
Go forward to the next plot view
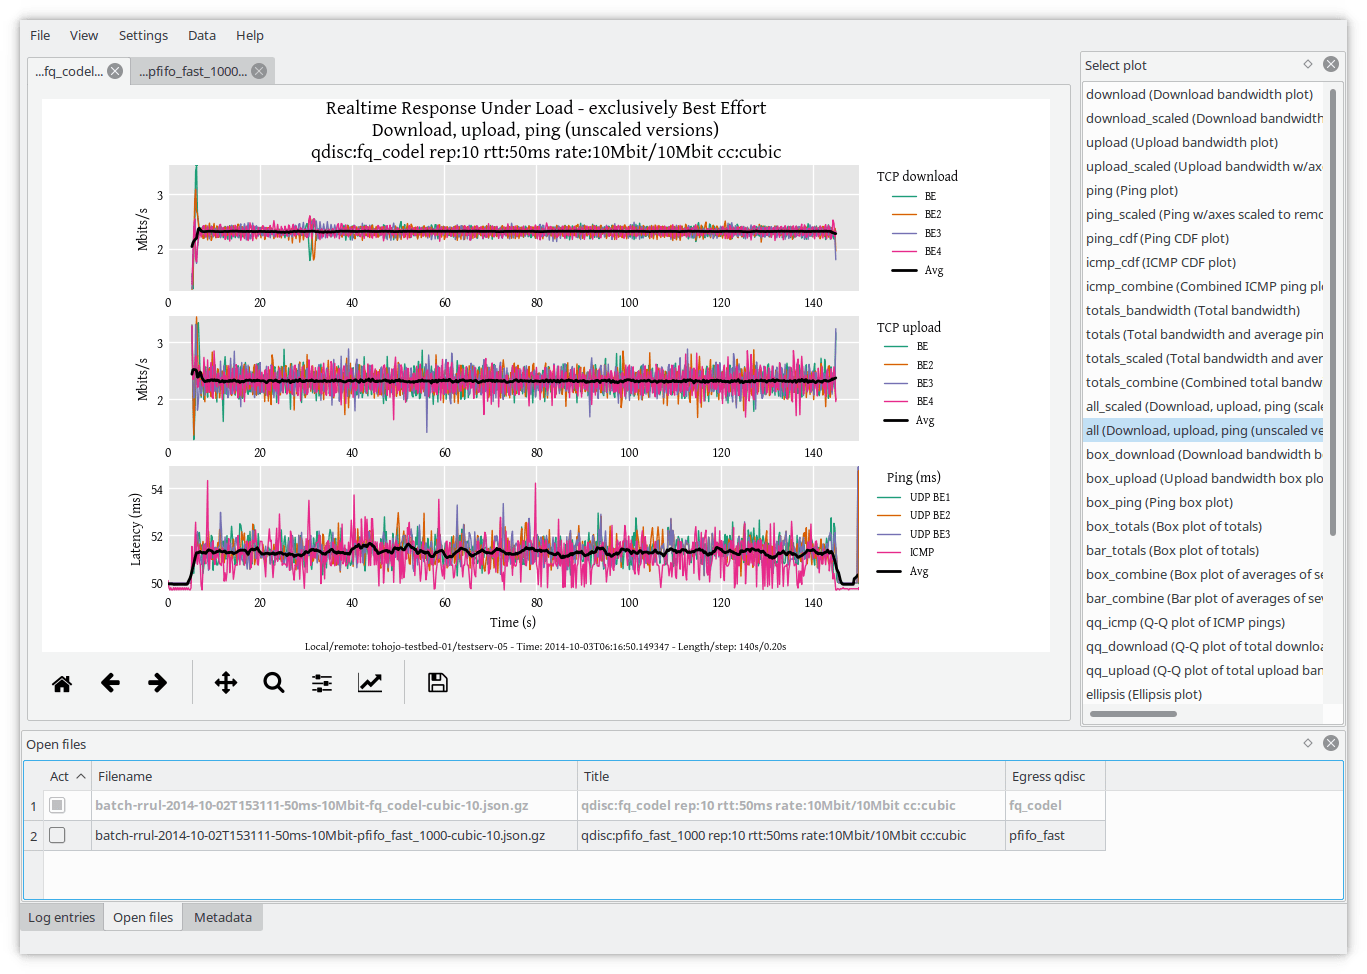[157, 682]
